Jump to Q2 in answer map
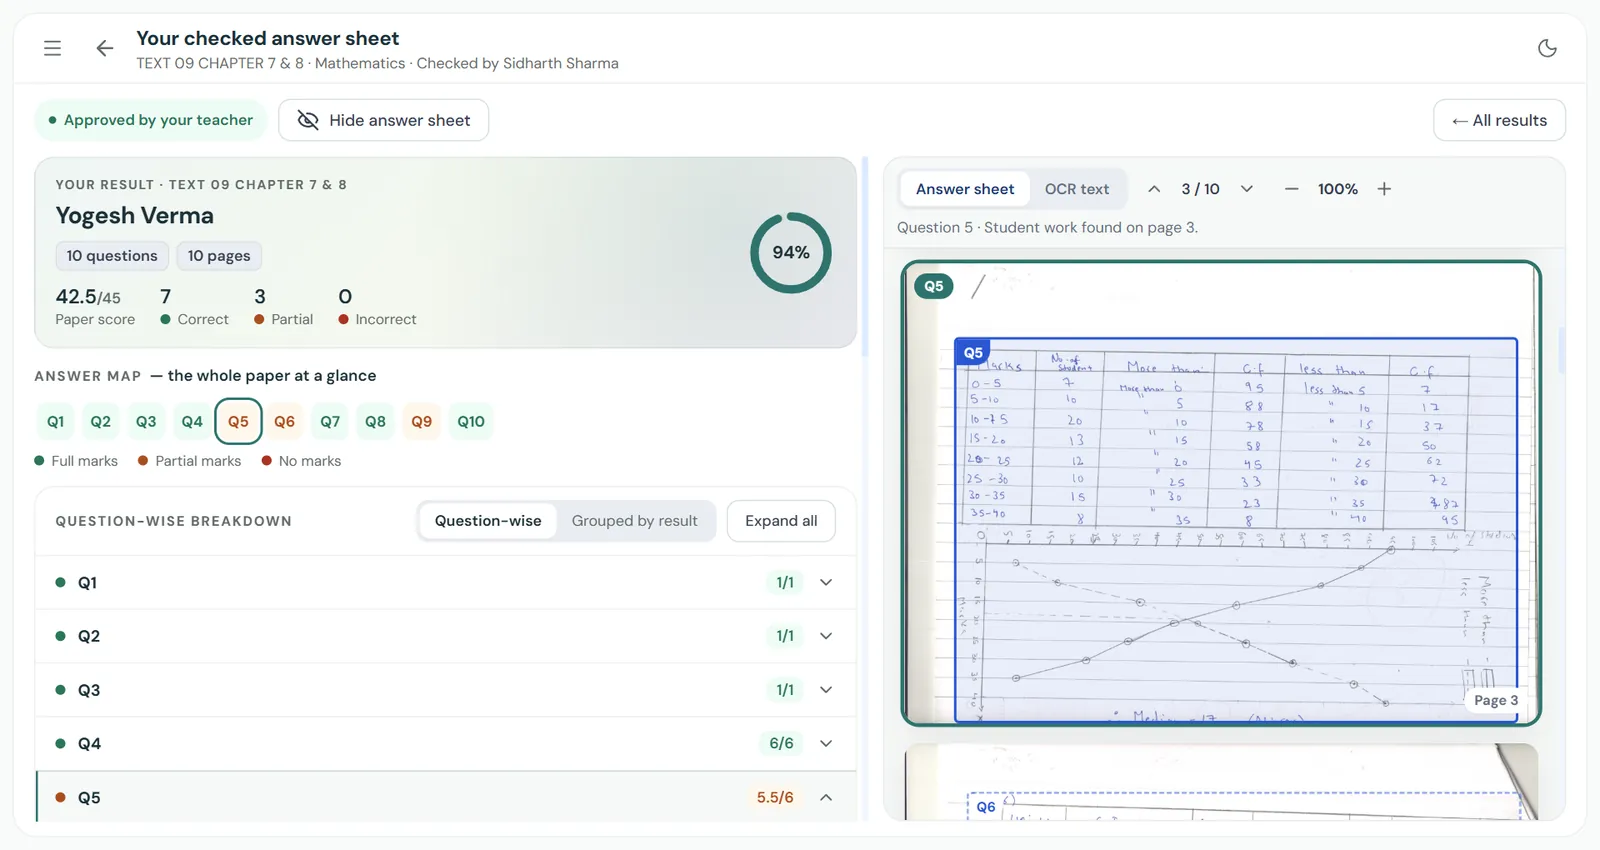This screenshot has width=1600, height=850. [x=101, y=421]
